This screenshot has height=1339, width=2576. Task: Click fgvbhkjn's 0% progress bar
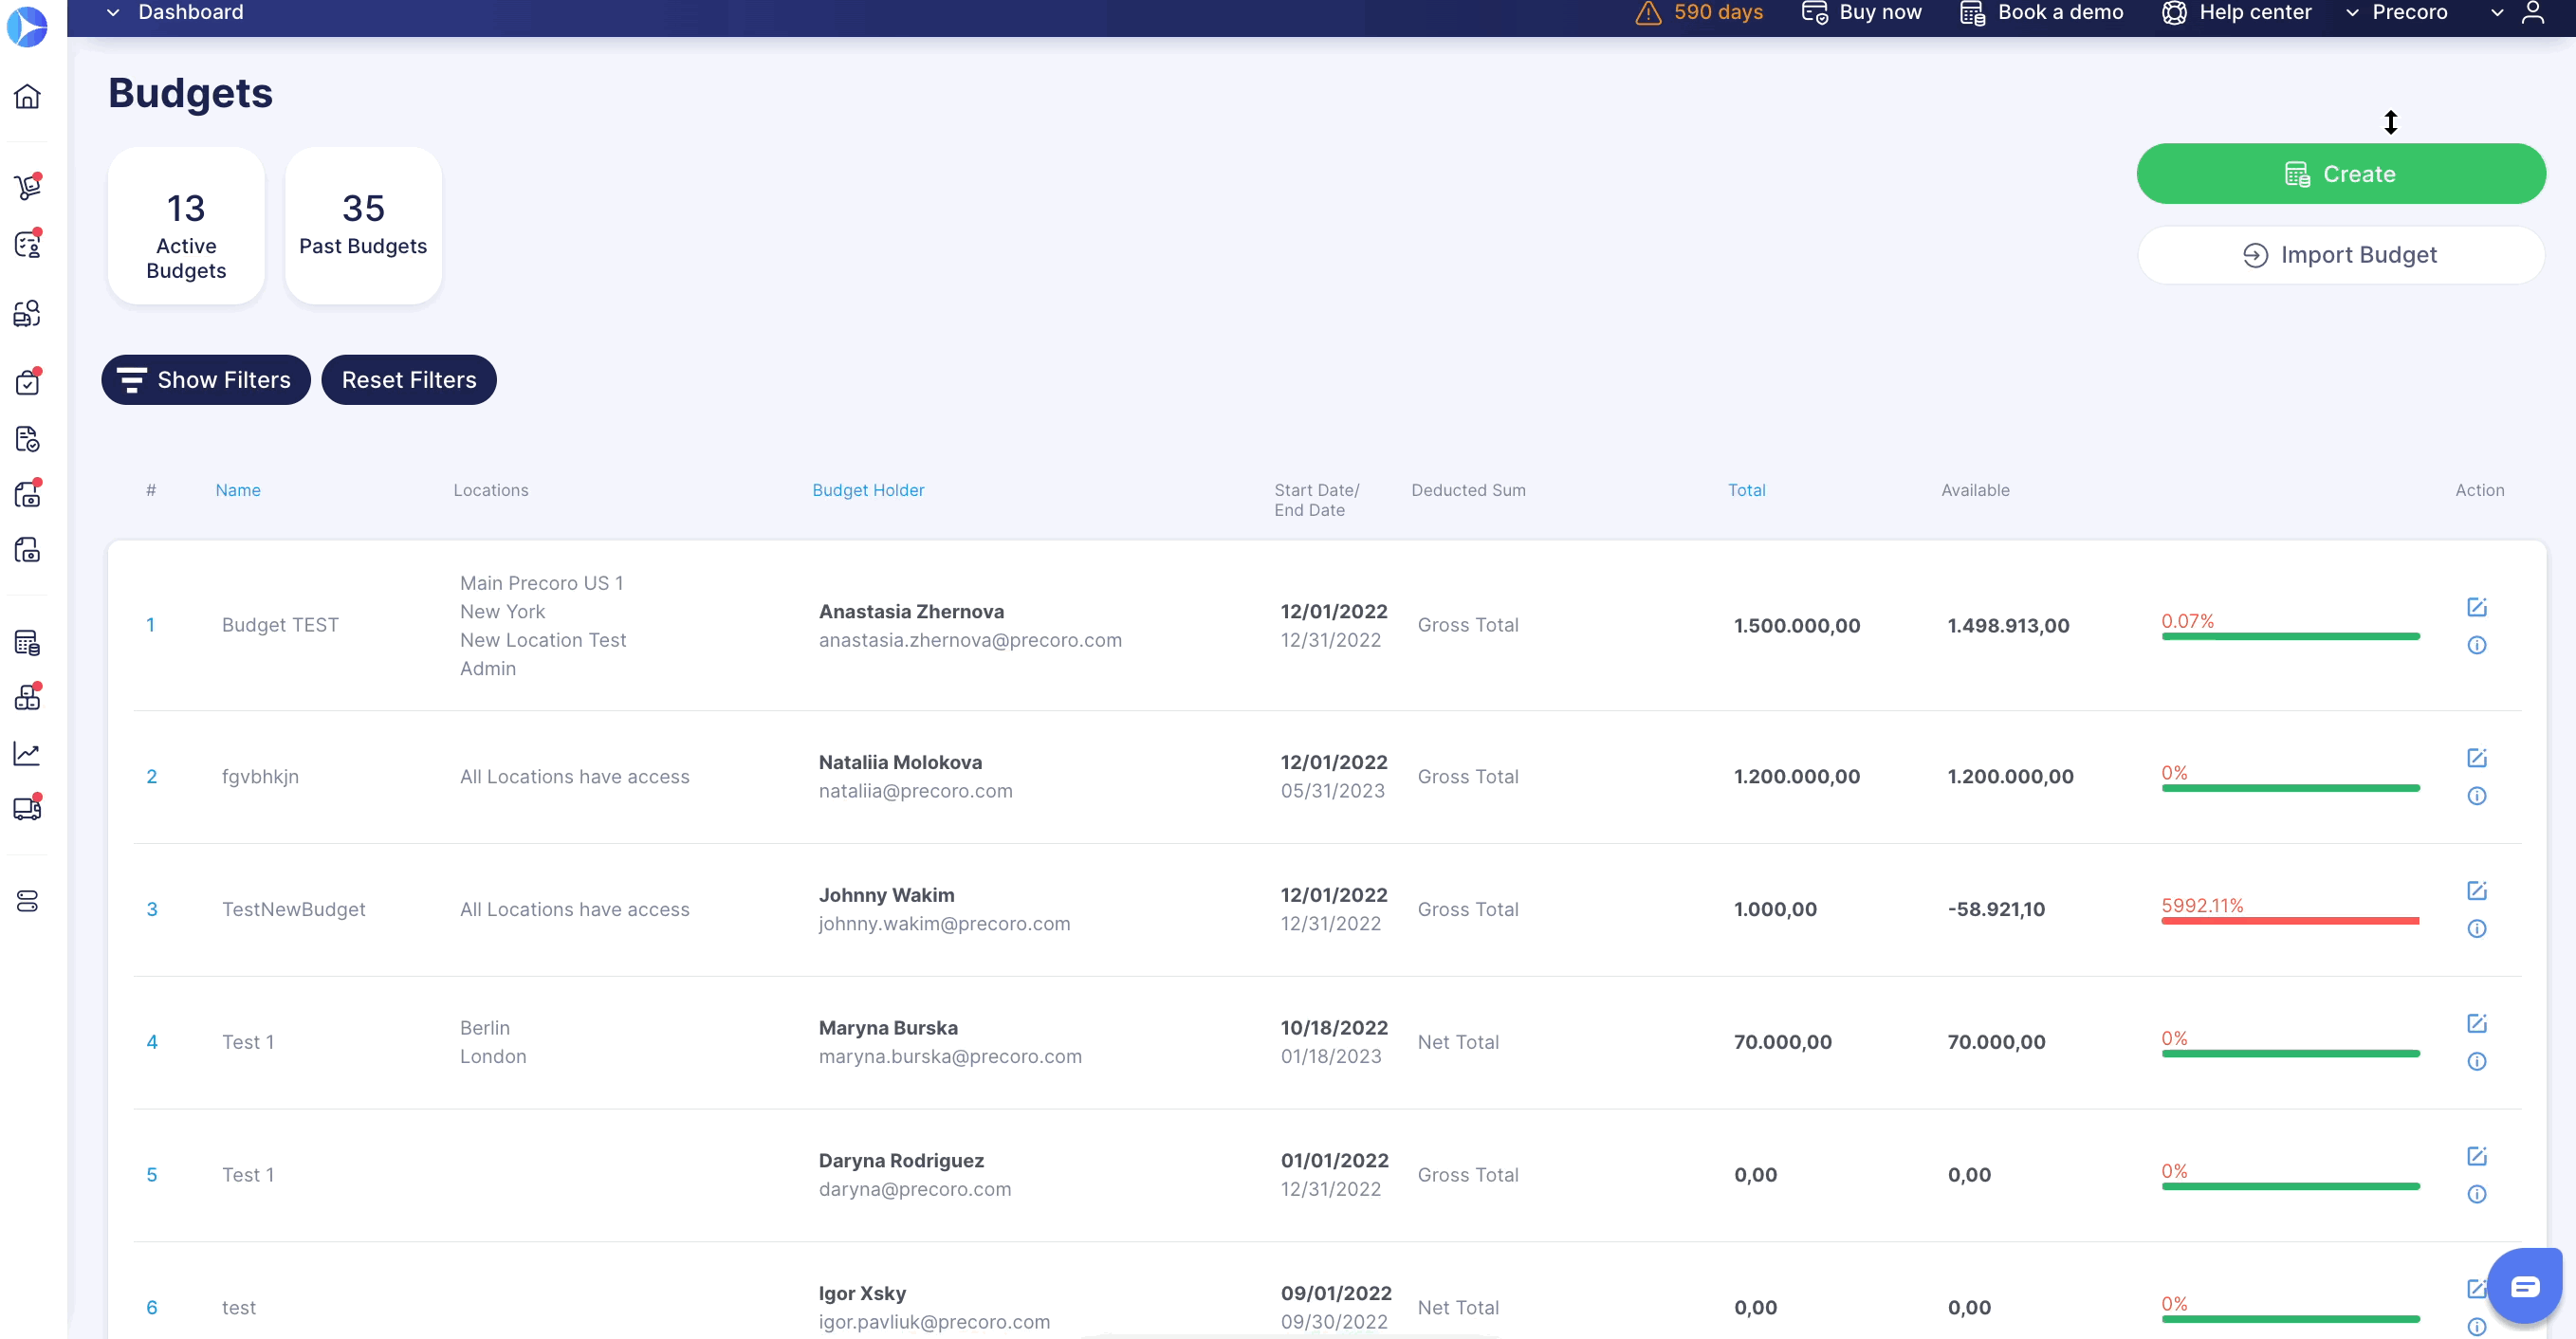point(2290,788)
